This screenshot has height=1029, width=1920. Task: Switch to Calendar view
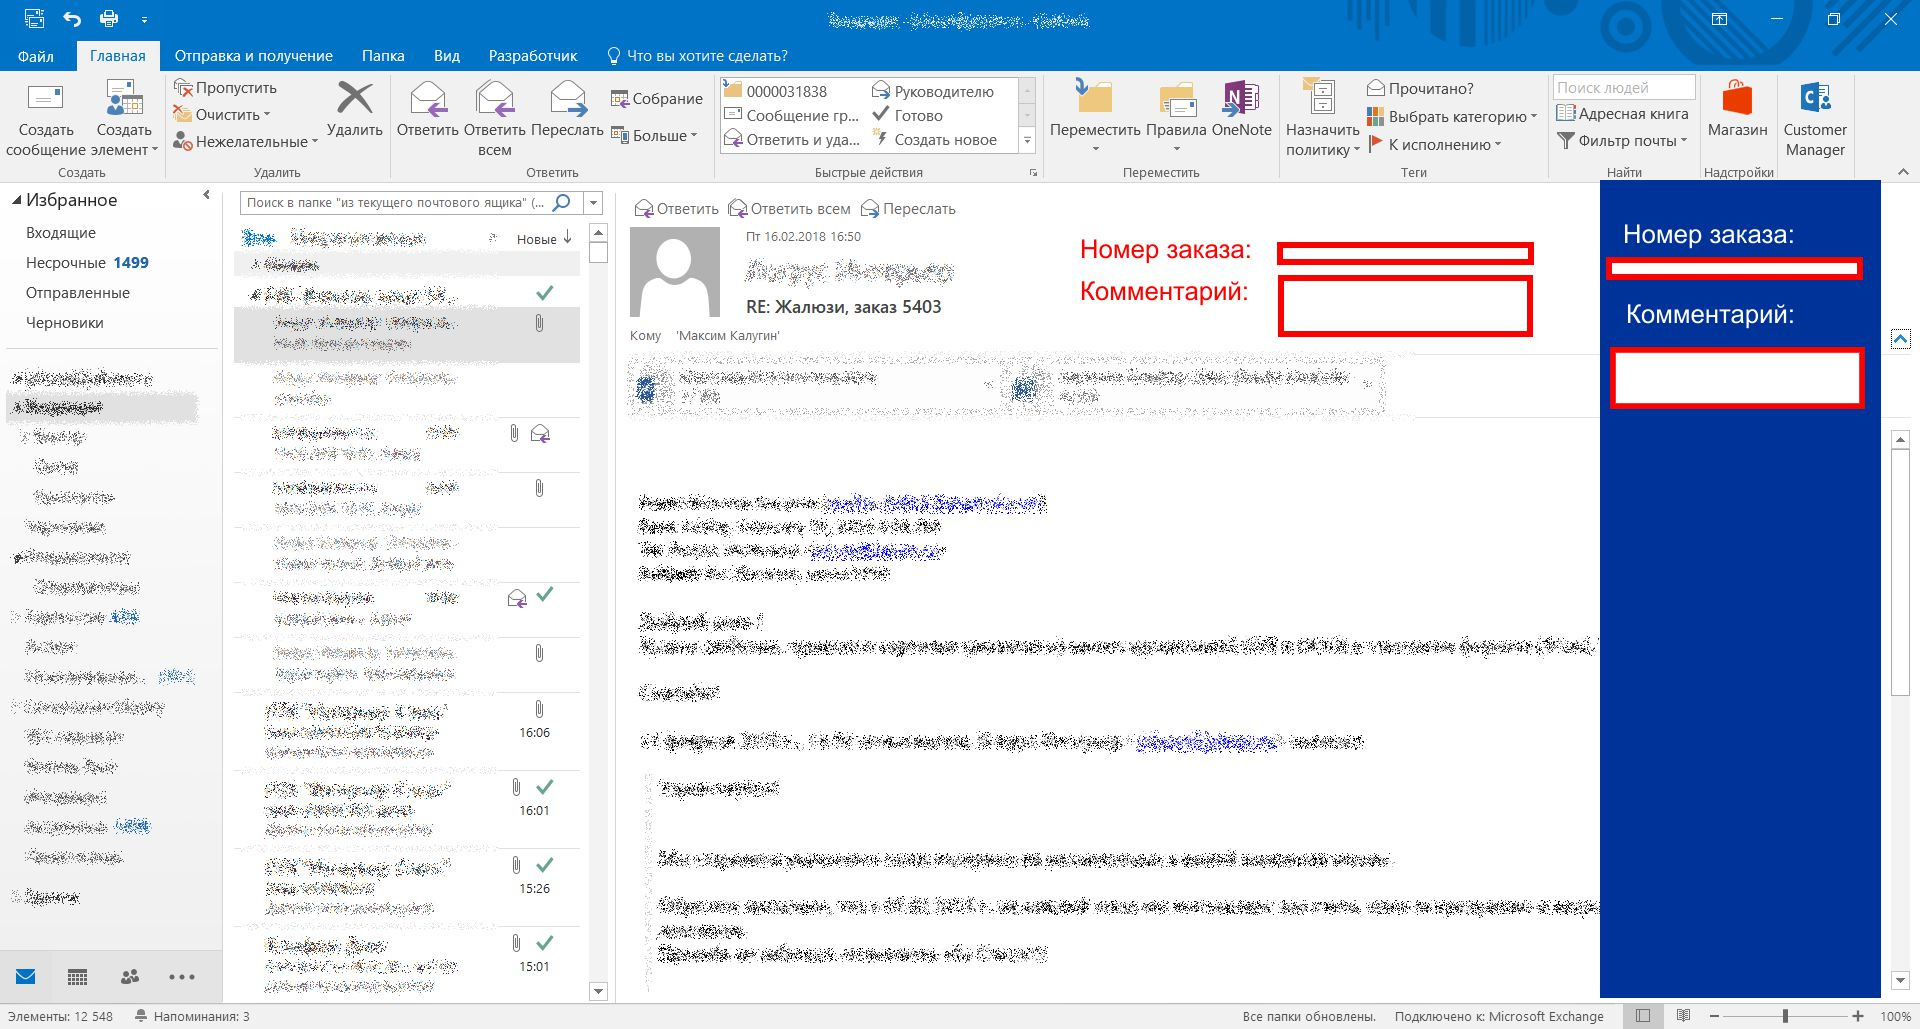pos(77,977)
